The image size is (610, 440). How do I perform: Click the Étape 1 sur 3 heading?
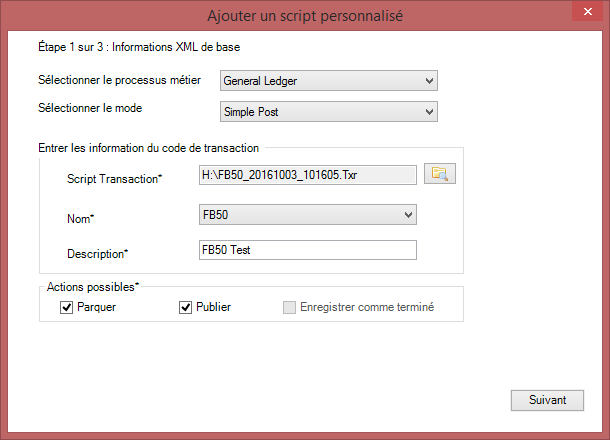(139, 47)
